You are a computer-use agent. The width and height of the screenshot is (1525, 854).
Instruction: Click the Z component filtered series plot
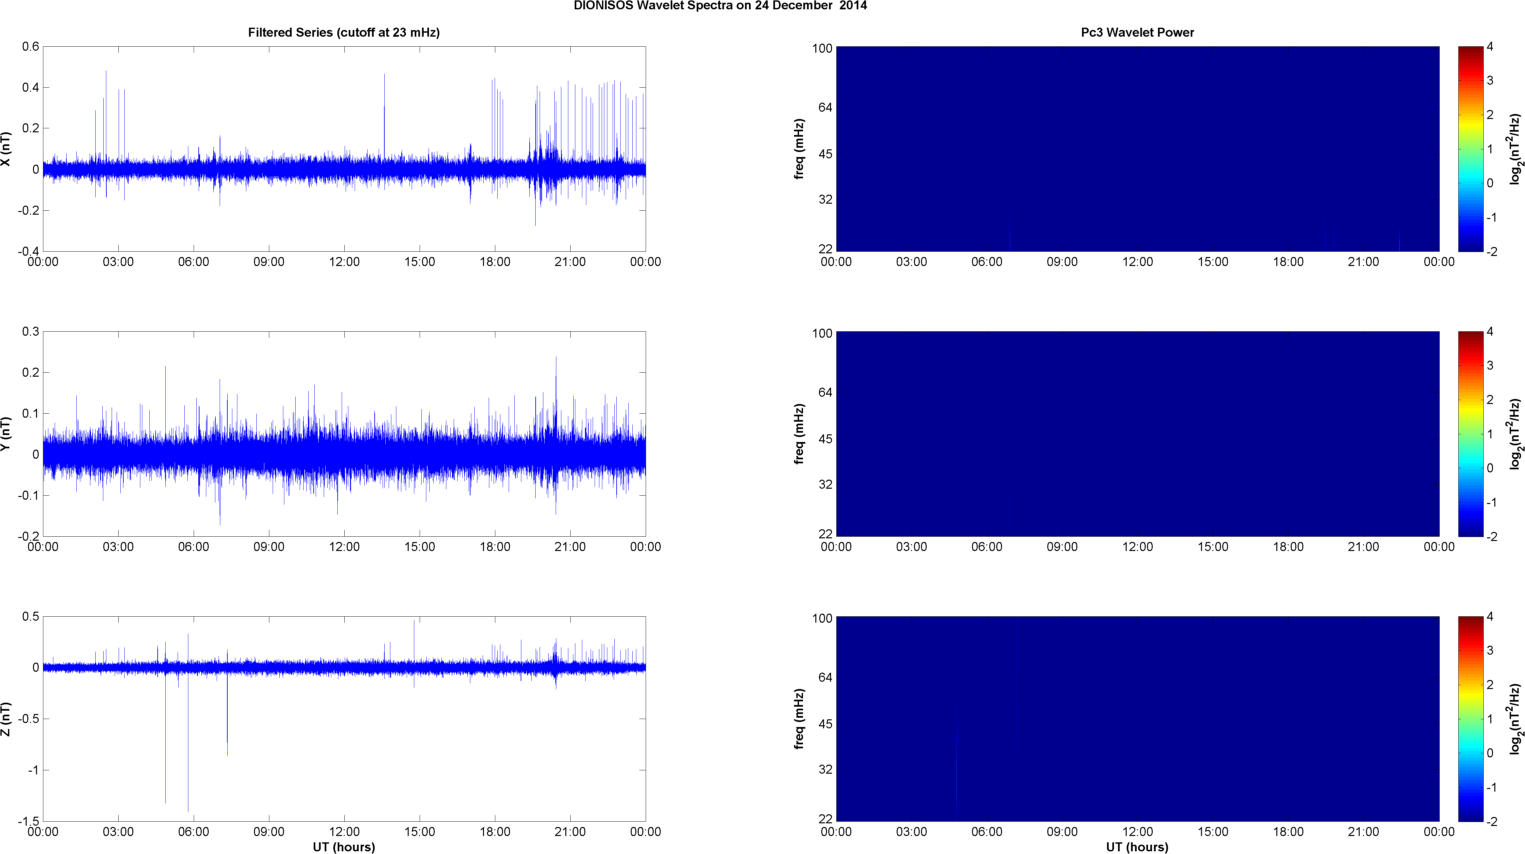click(344, 719)
